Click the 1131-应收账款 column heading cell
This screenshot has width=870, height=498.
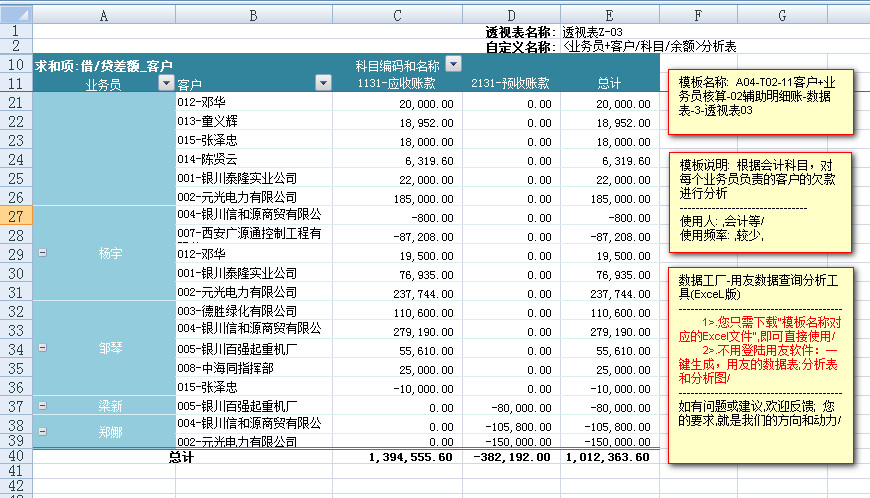pyautogui.click(x=397, y=84)
